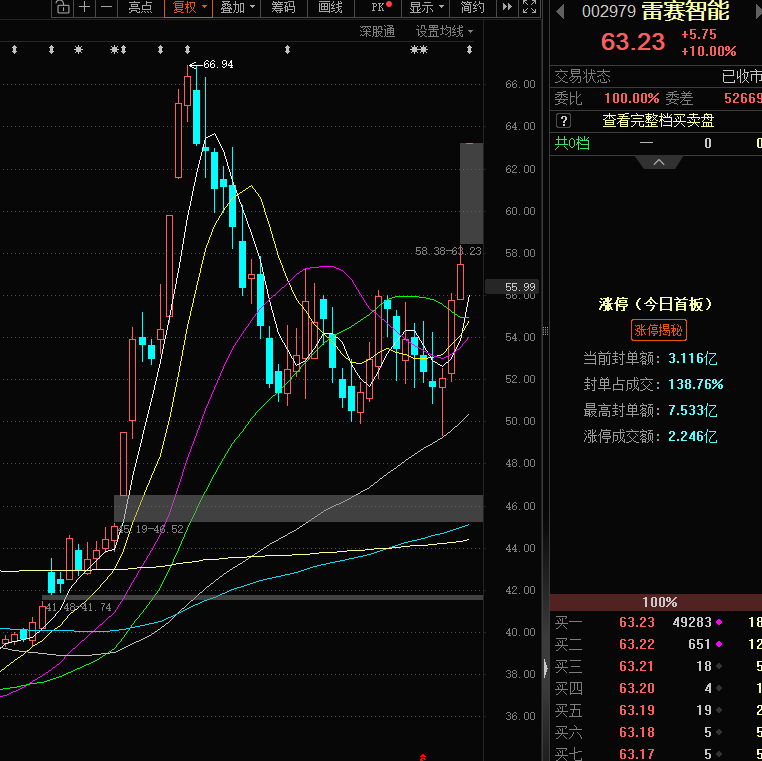762x761 pixels.
Task: Open the 显示 display dropdown
Action: [426, 8]
